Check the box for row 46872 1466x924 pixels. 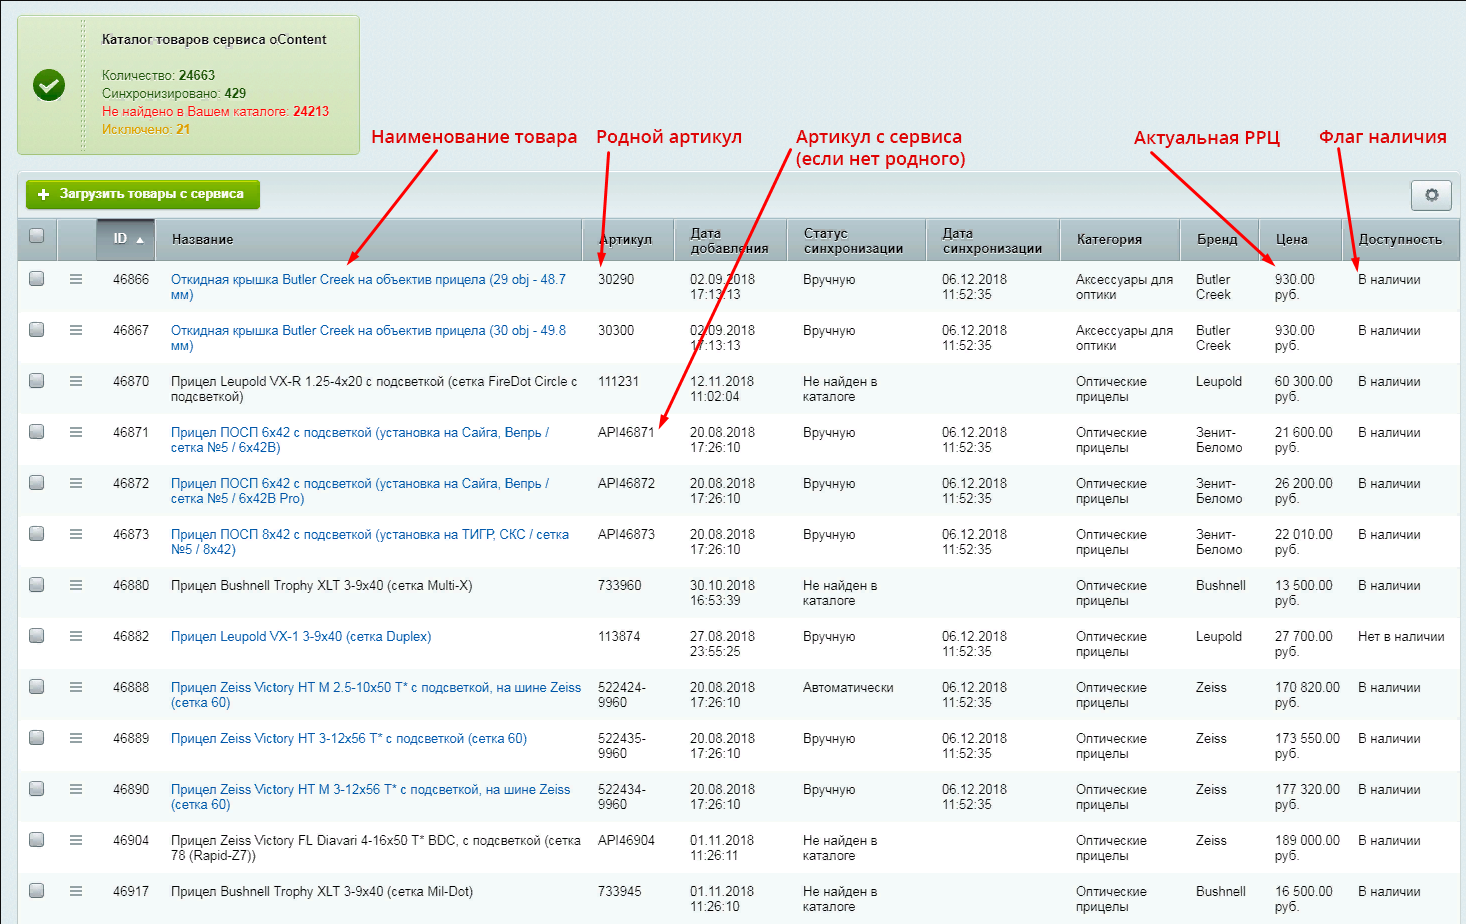click(37, 482)
